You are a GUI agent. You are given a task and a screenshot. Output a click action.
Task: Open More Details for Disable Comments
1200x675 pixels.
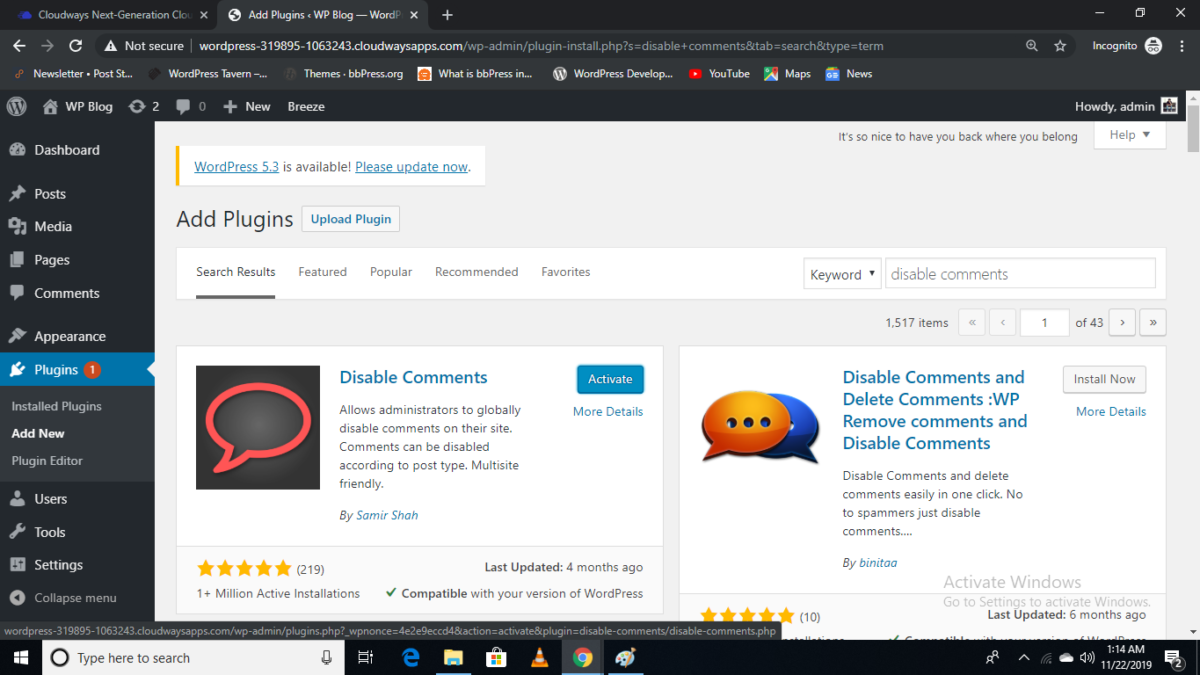click(608, 411)
